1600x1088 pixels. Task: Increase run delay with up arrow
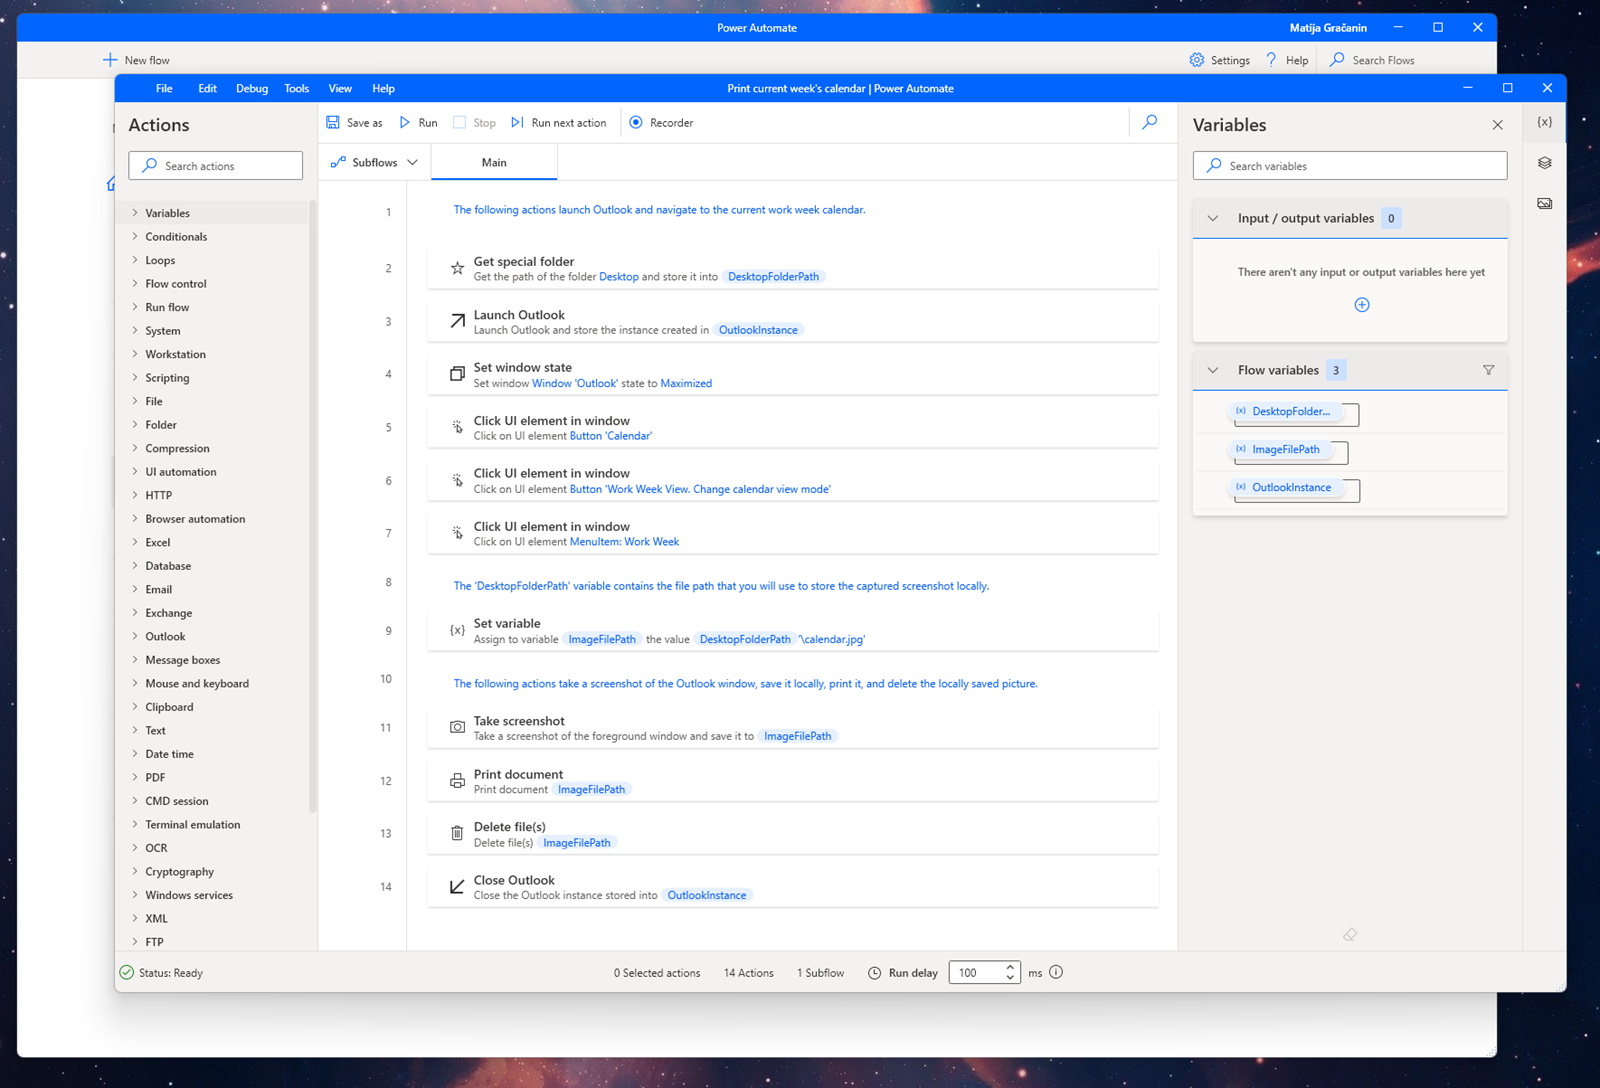click(x=1010, y=967)
